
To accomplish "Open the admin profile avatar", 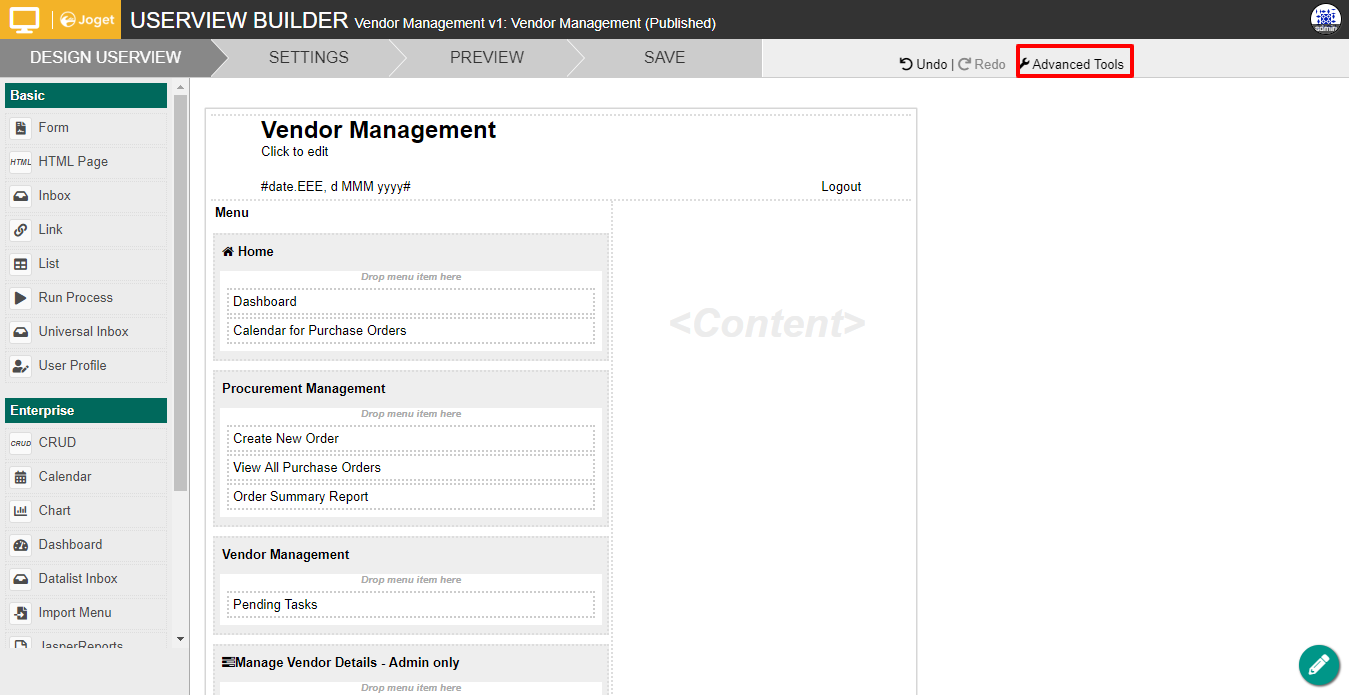I will coord(1325,19).
